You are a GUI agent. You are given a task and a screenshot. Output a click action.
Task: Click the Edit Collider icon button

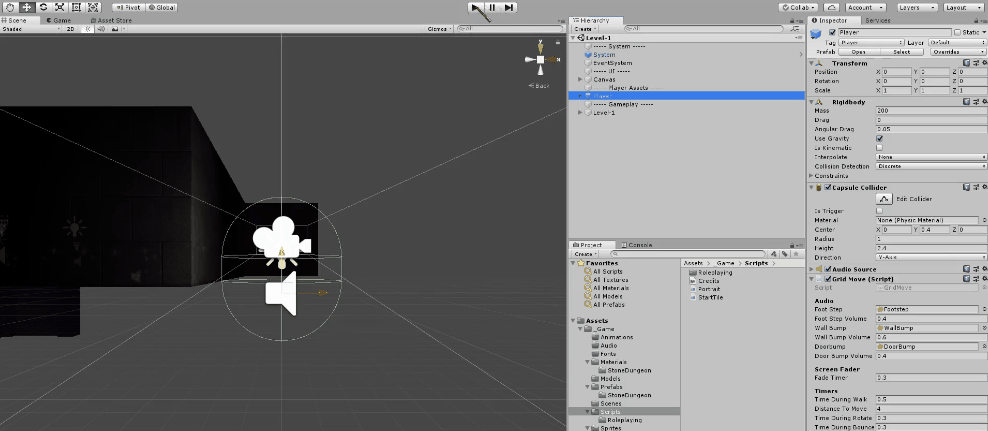[x=884, y=199]
